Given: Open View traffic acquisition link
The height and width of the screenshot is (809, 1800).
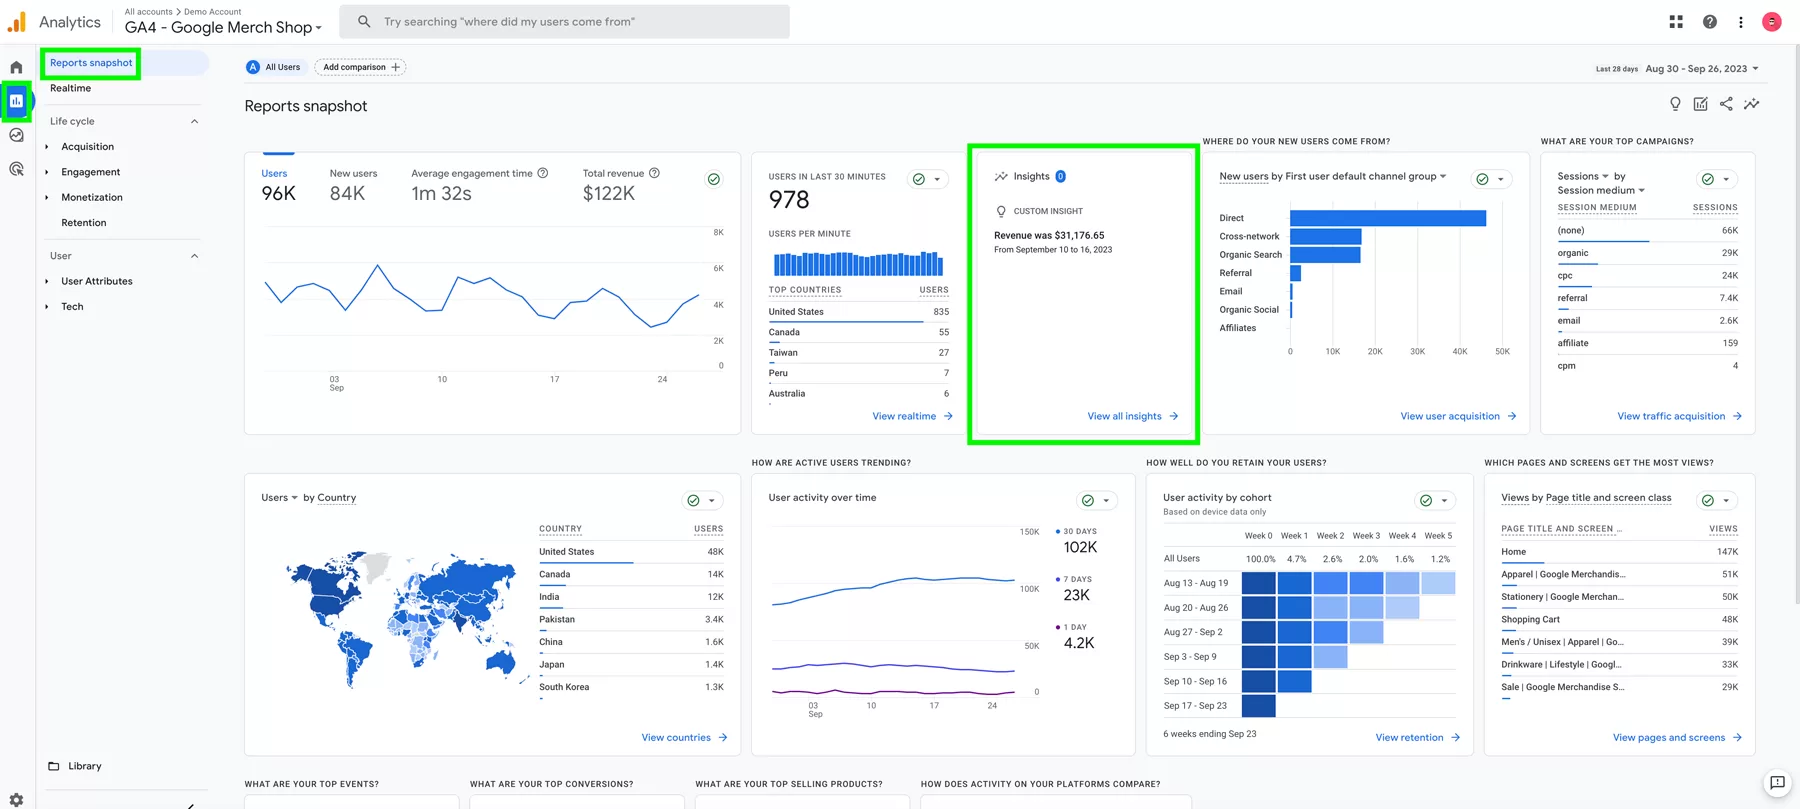Looking at the screenshot, I should [x=1679, y=416].
